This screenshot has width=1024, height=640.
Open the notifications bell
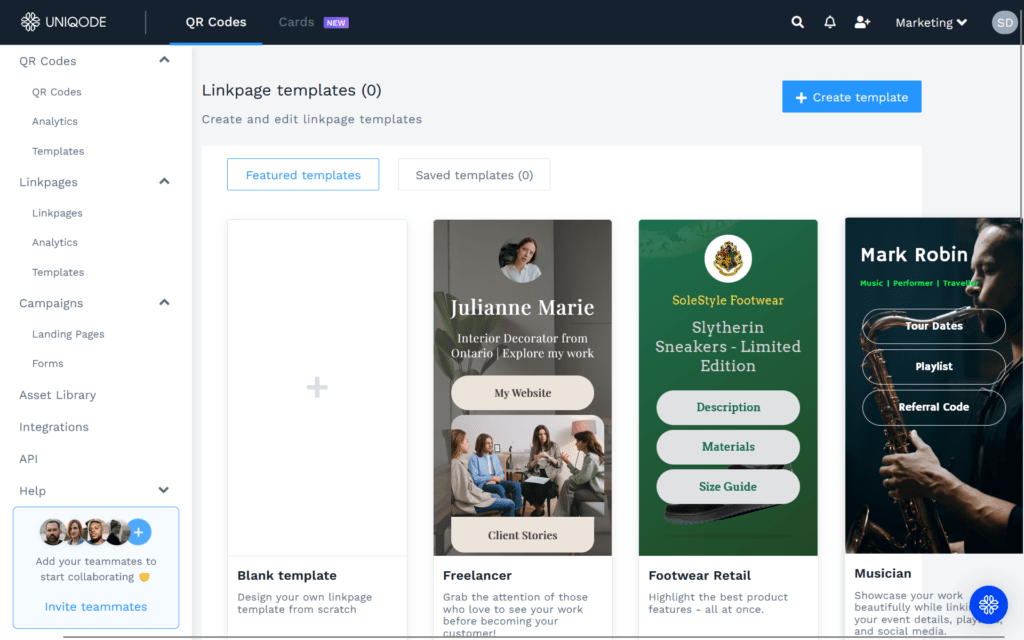point(829,21)
